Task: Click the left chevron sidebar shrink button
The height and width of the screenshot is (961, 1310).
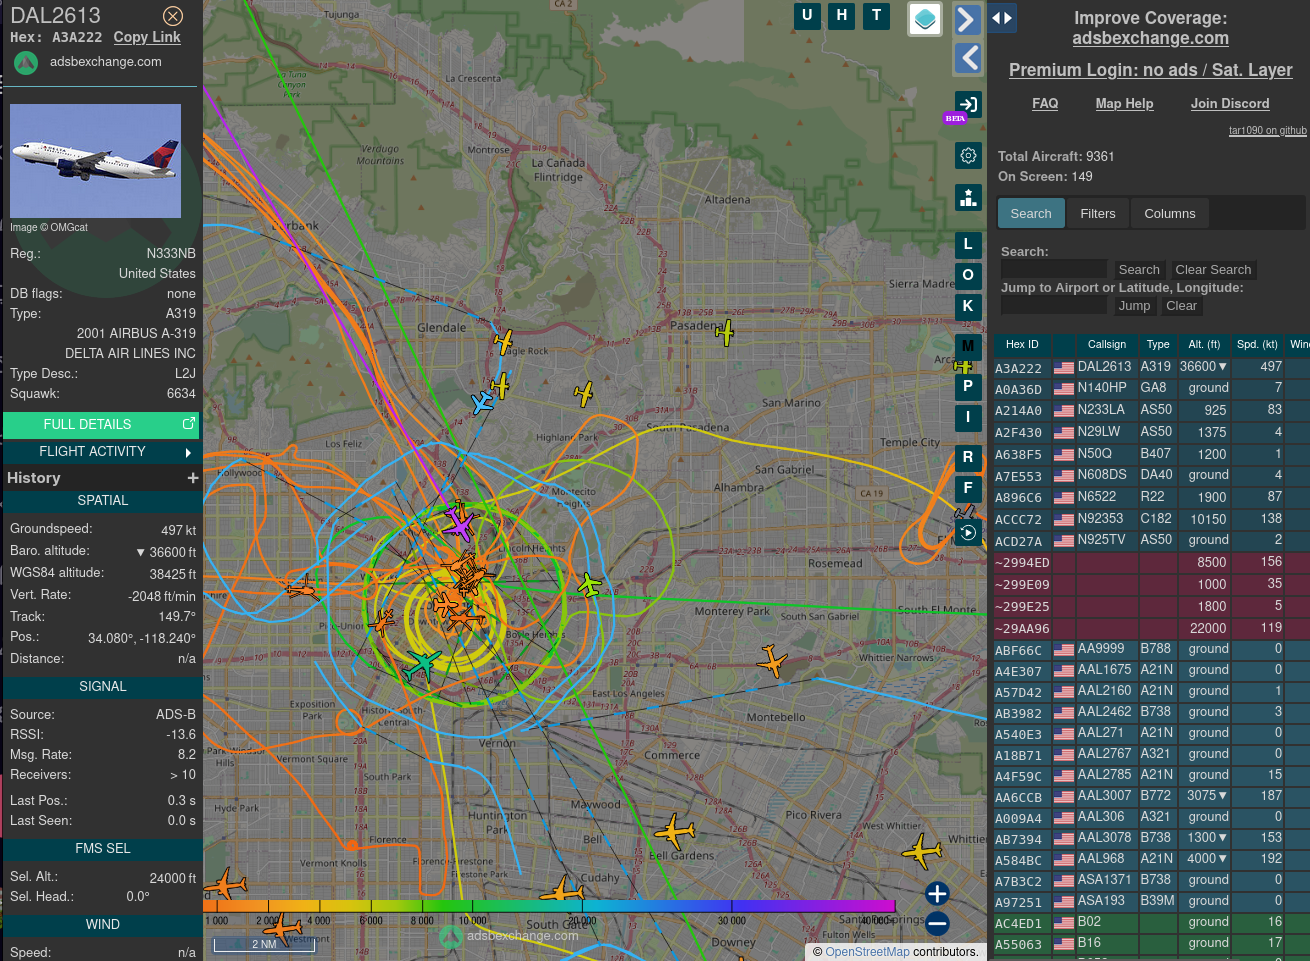Action: (x=967, y=58)
